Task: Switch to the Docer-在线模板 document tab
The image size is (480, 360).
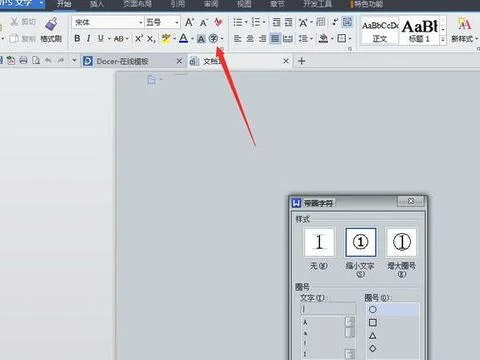Action: click(133, 61)
